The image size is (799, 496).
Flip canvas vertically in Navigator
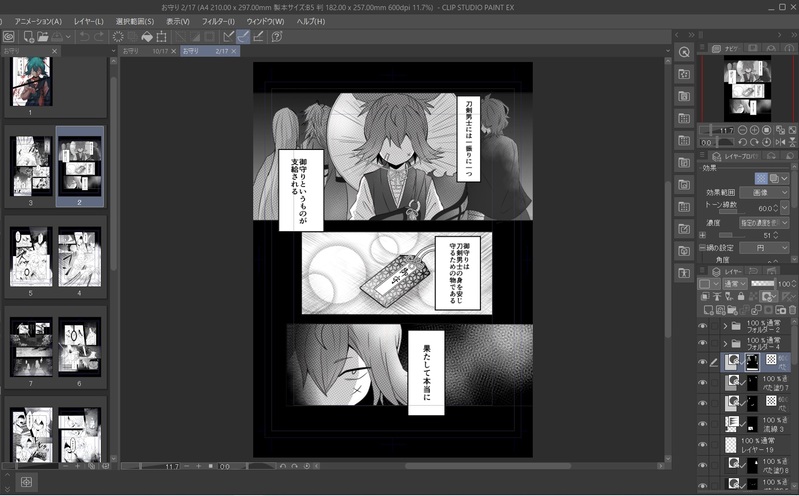pyautogui.click(x=792, y=143)
